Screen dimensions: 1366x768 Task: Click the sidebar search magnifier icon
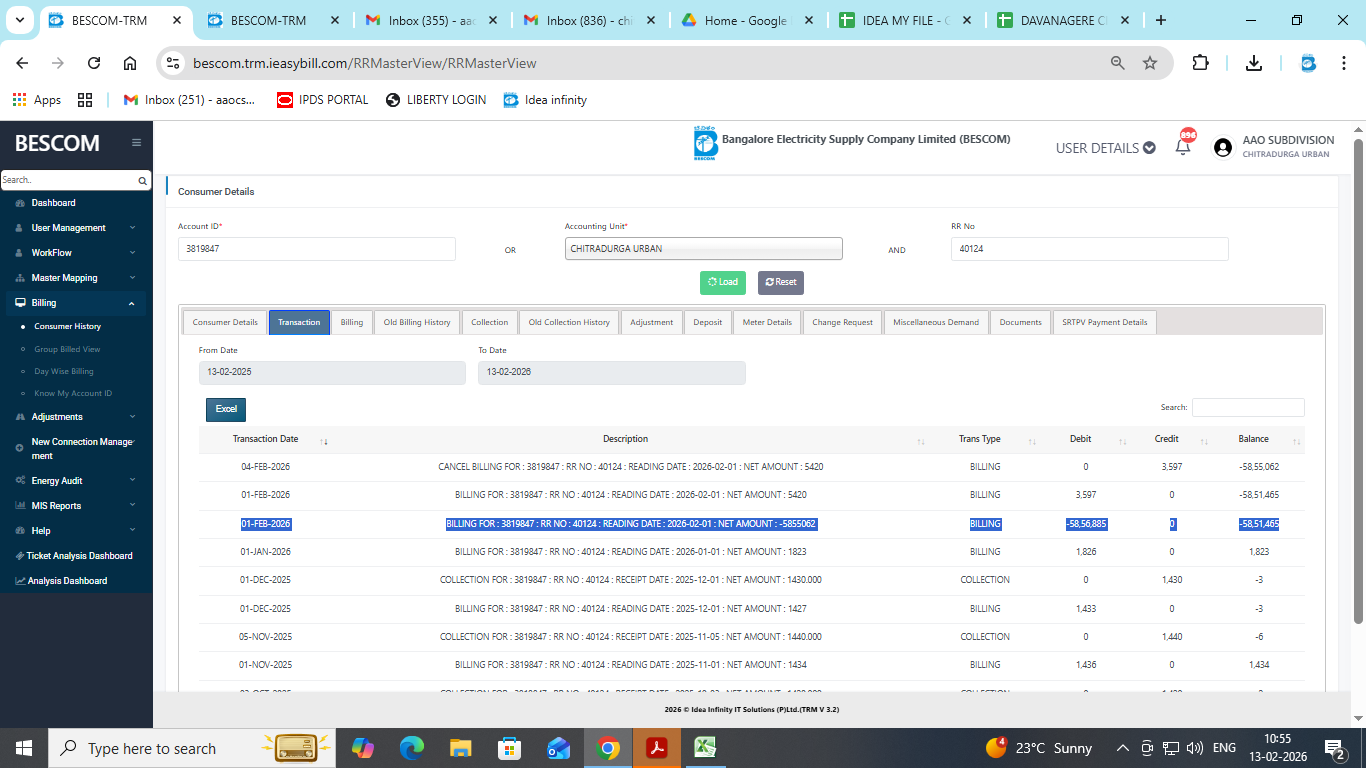143,181
